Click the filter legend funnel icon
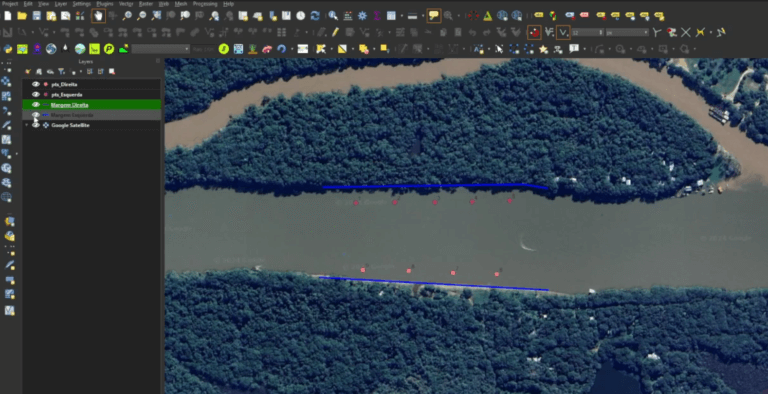 [x=61, y=72]
